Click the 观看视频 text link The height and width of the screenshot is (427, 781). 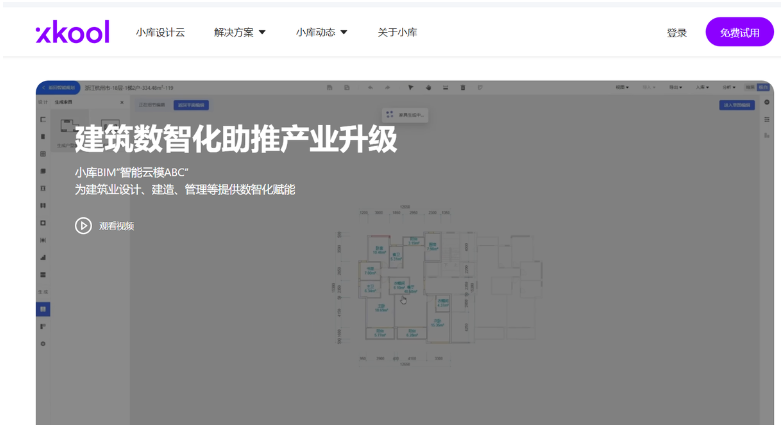pos(116,226)
